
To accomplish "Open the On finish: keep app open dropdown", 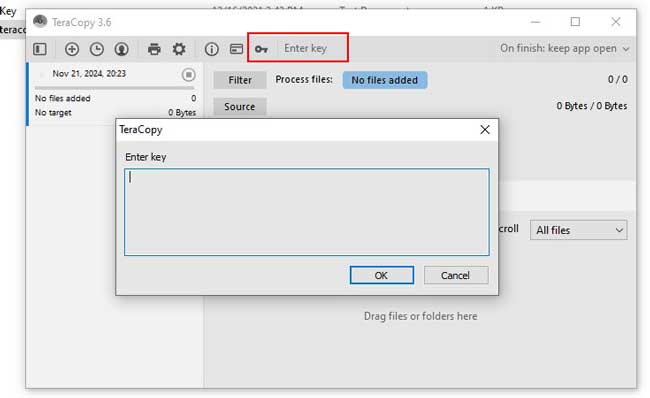I will [564, 49].
